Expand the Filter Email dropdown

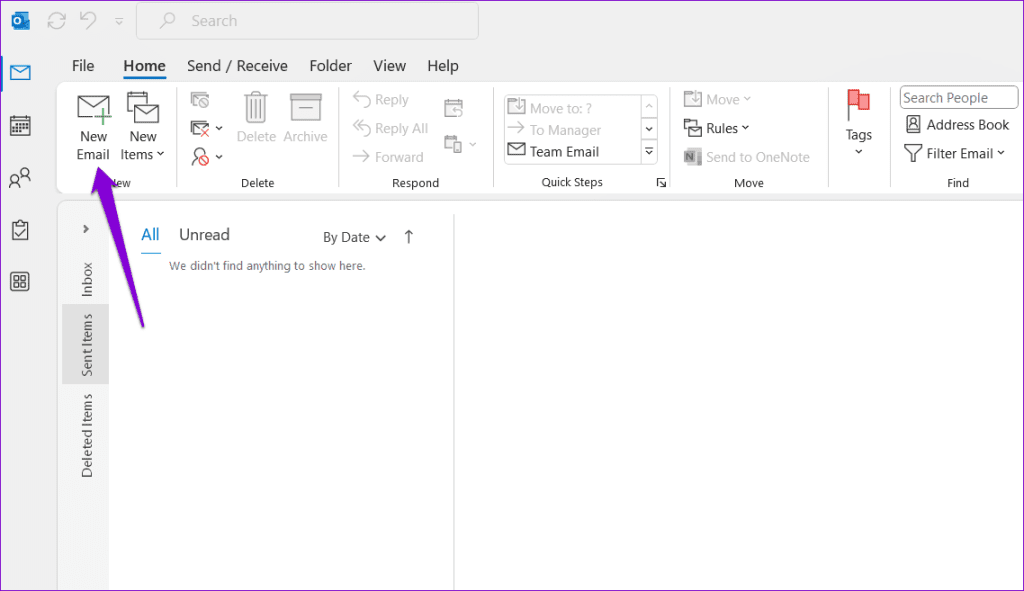coord(954,153)
